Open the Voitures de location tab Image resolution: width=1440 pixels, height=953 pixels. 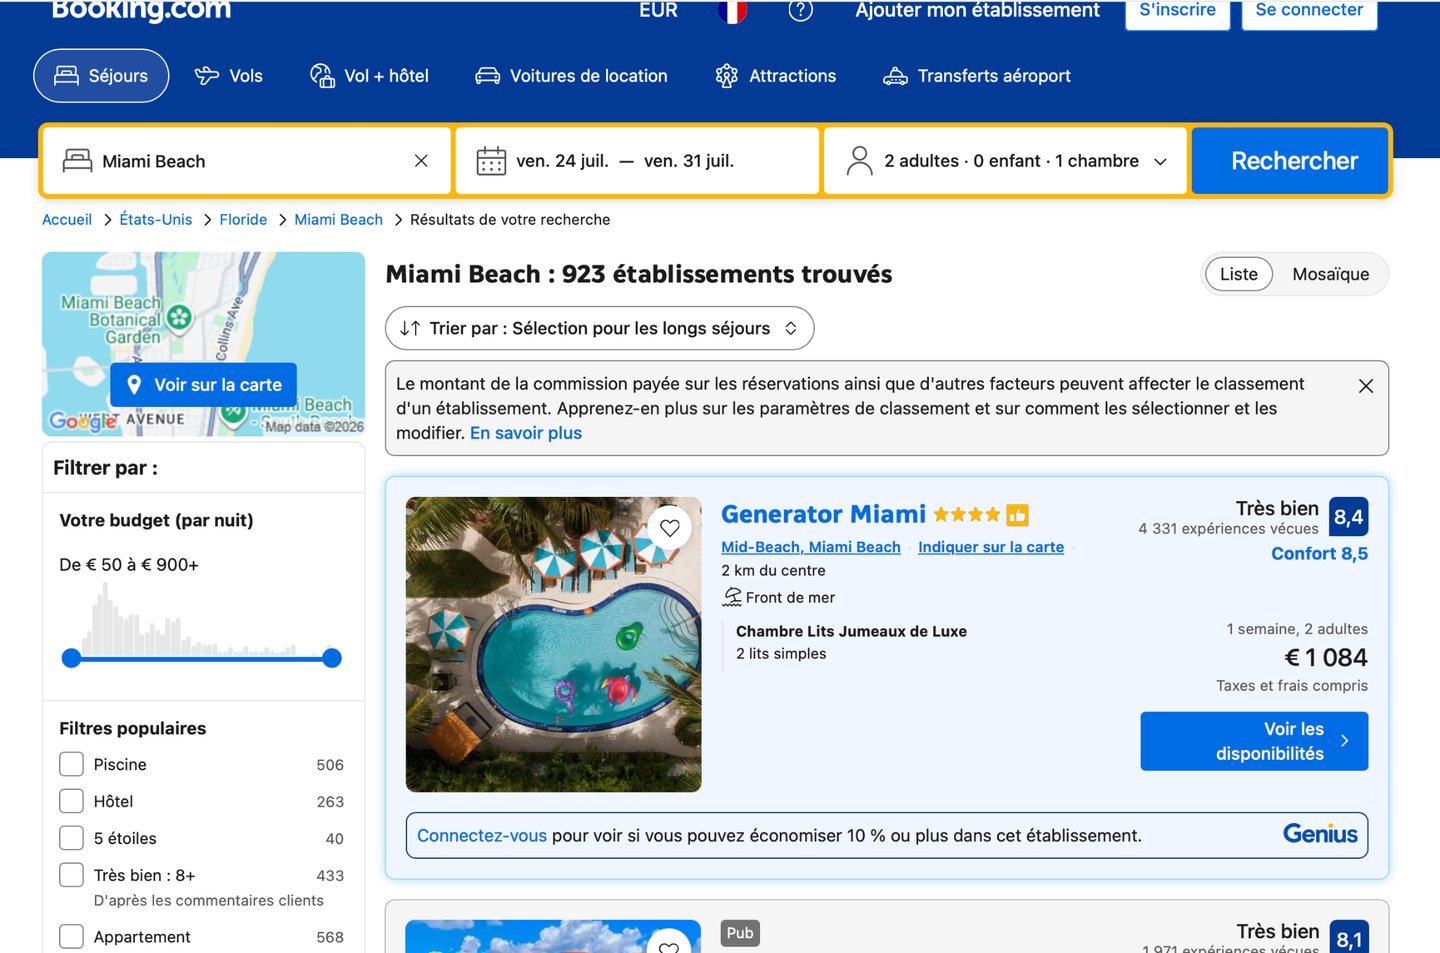click(571, 76)
